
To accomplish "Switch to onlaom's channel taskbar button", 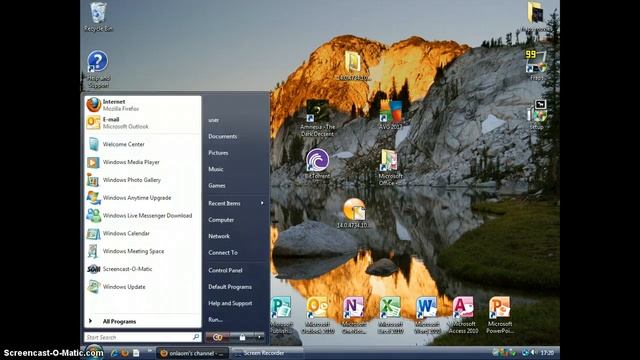I will [x=192, y=353].
